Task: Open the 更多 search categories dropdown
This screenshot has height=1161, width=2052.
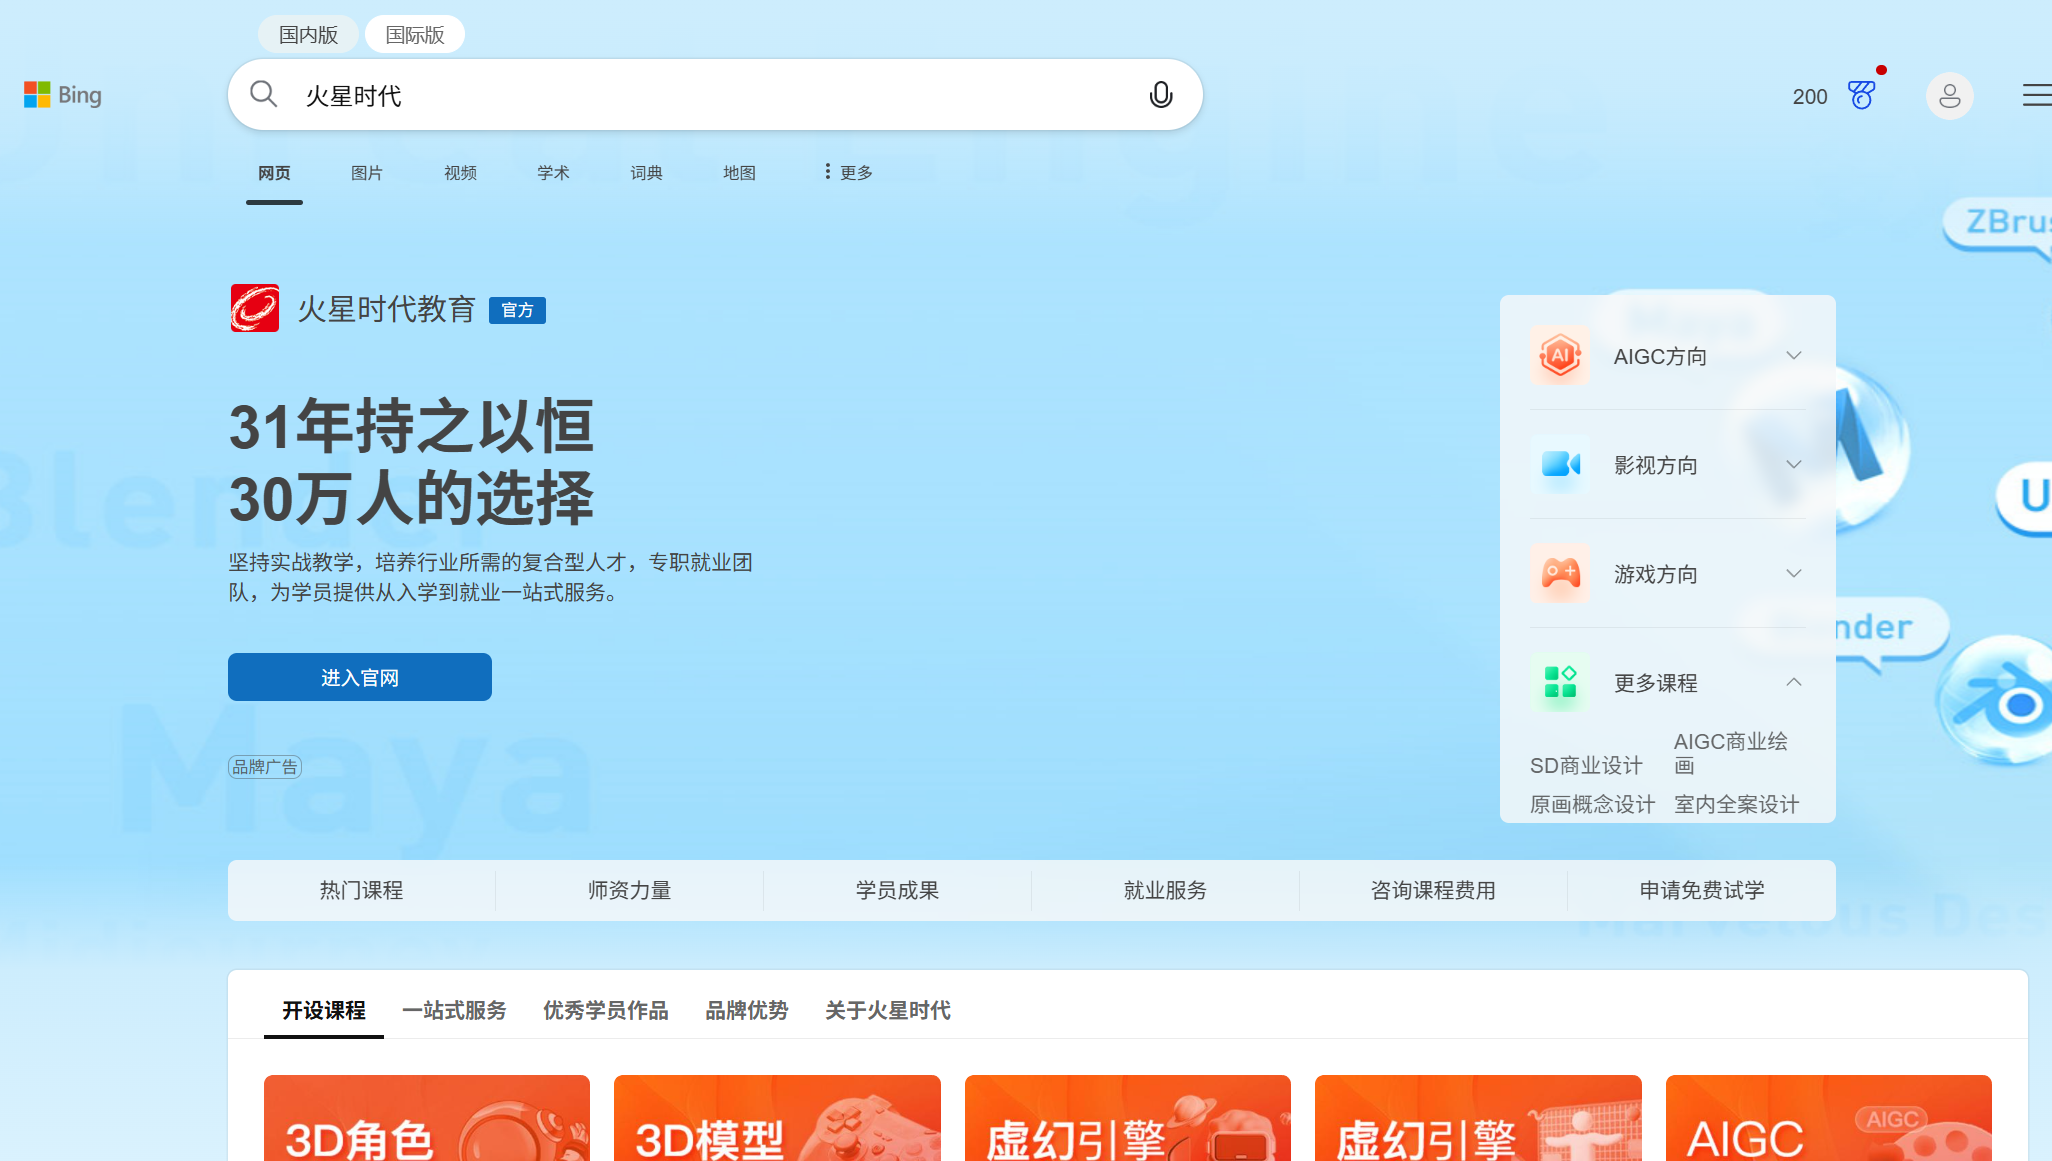Action: [x=848, y=172]
